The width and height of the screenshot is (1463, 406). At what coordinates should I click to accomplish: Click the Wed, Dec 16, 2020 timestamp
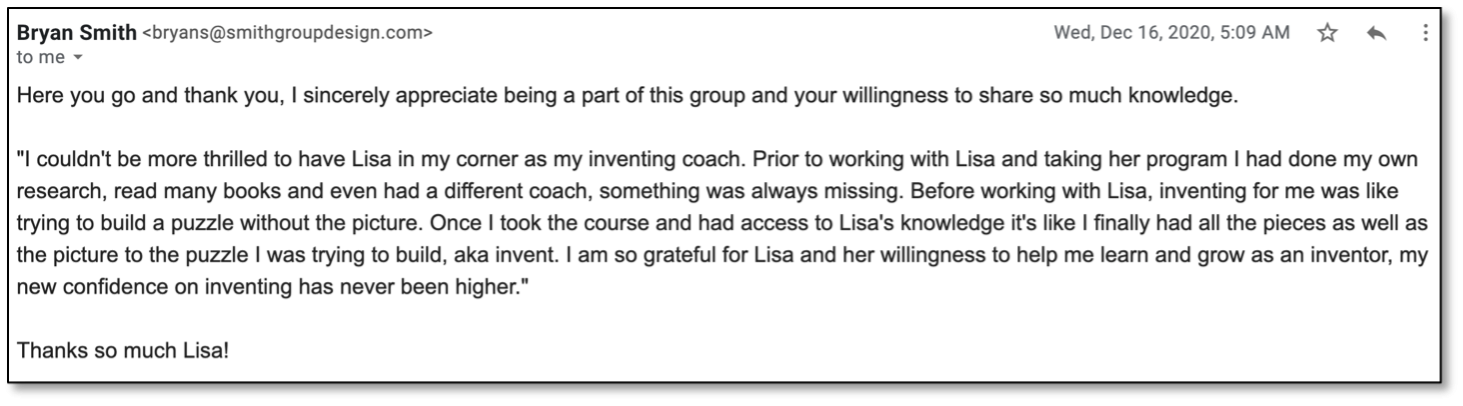[x=1173, y=33]
